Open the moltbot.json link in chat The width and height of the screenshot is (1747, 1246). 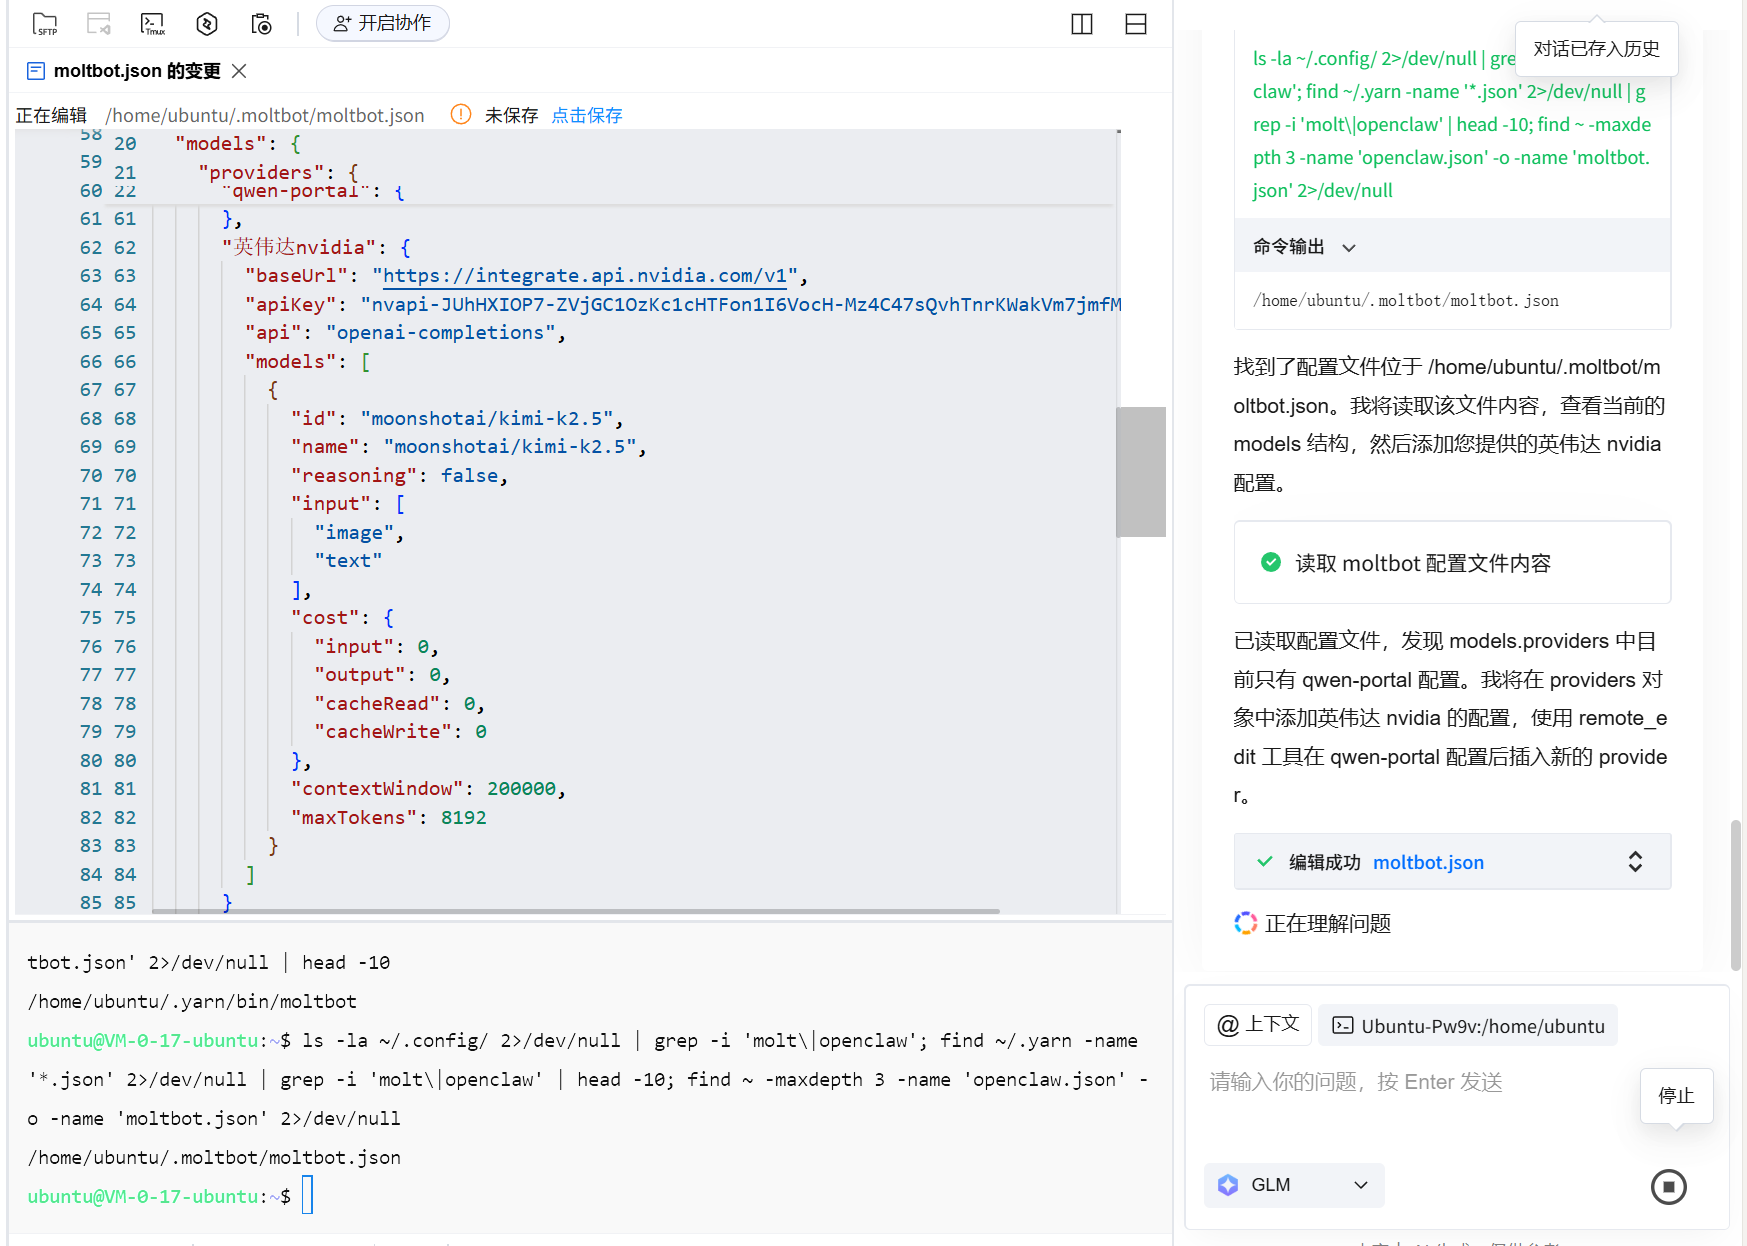[x=1427, y=862]
